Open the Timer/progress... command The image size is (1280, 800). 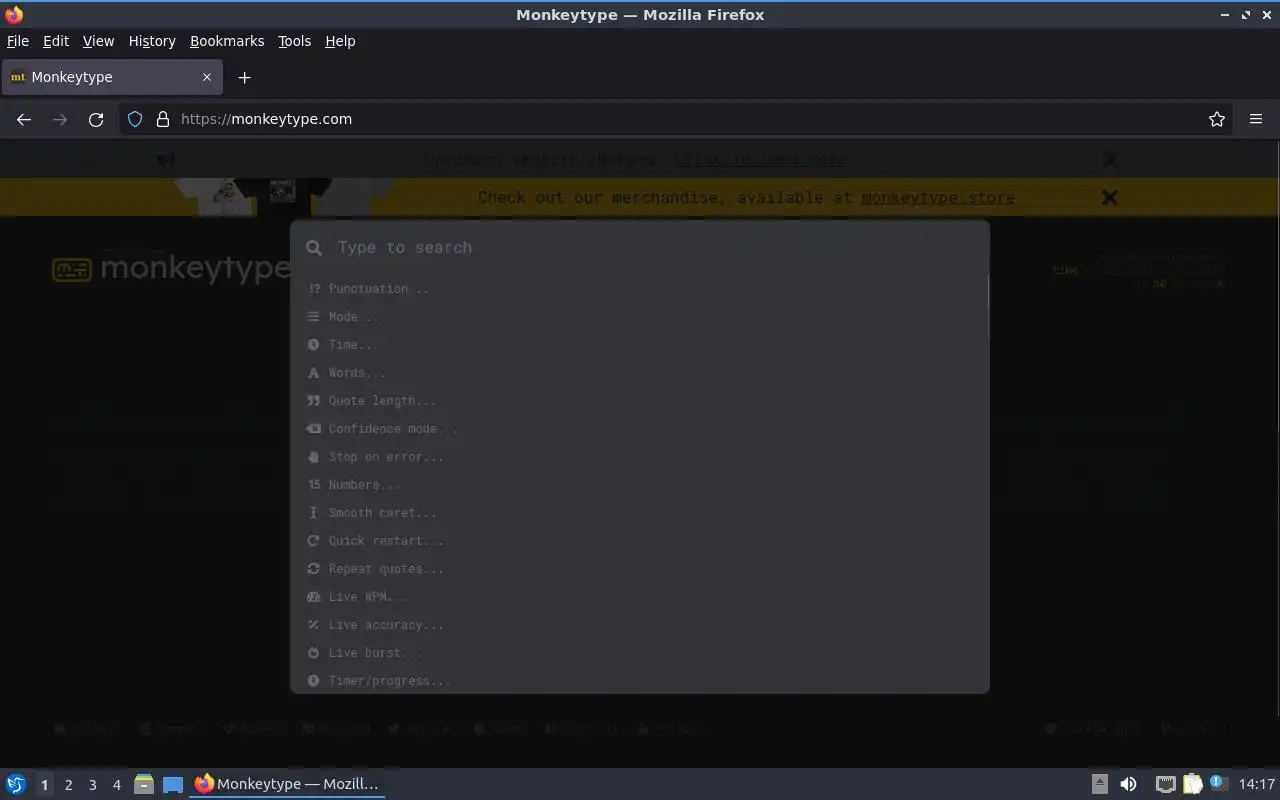pyautogui.click(x=640, y=681)
